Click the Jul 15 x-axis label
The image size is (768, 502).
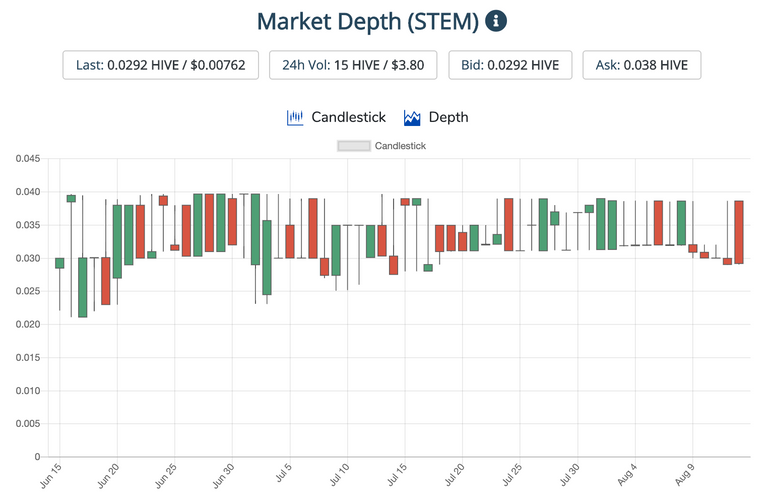click(397, 475)
